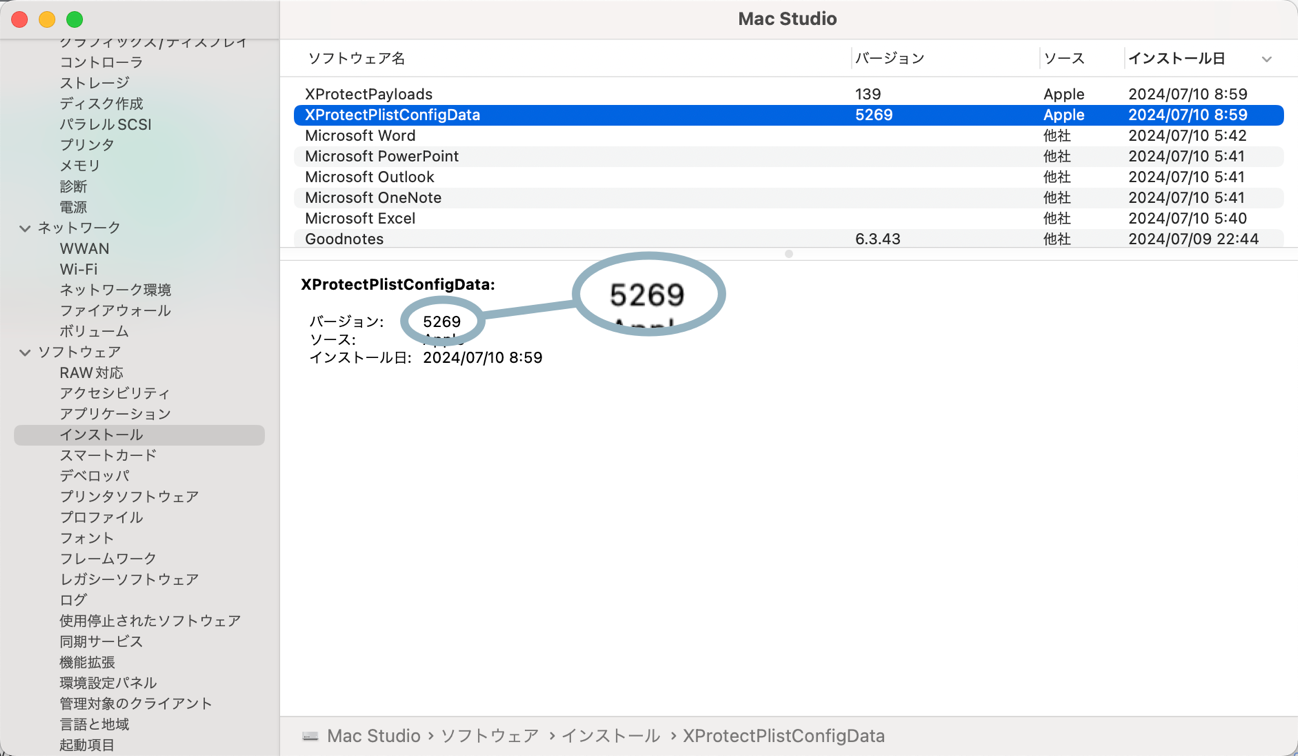
Task: Open 使用停止されたソフトウェア in the sidebar
Action: (150, 621)
